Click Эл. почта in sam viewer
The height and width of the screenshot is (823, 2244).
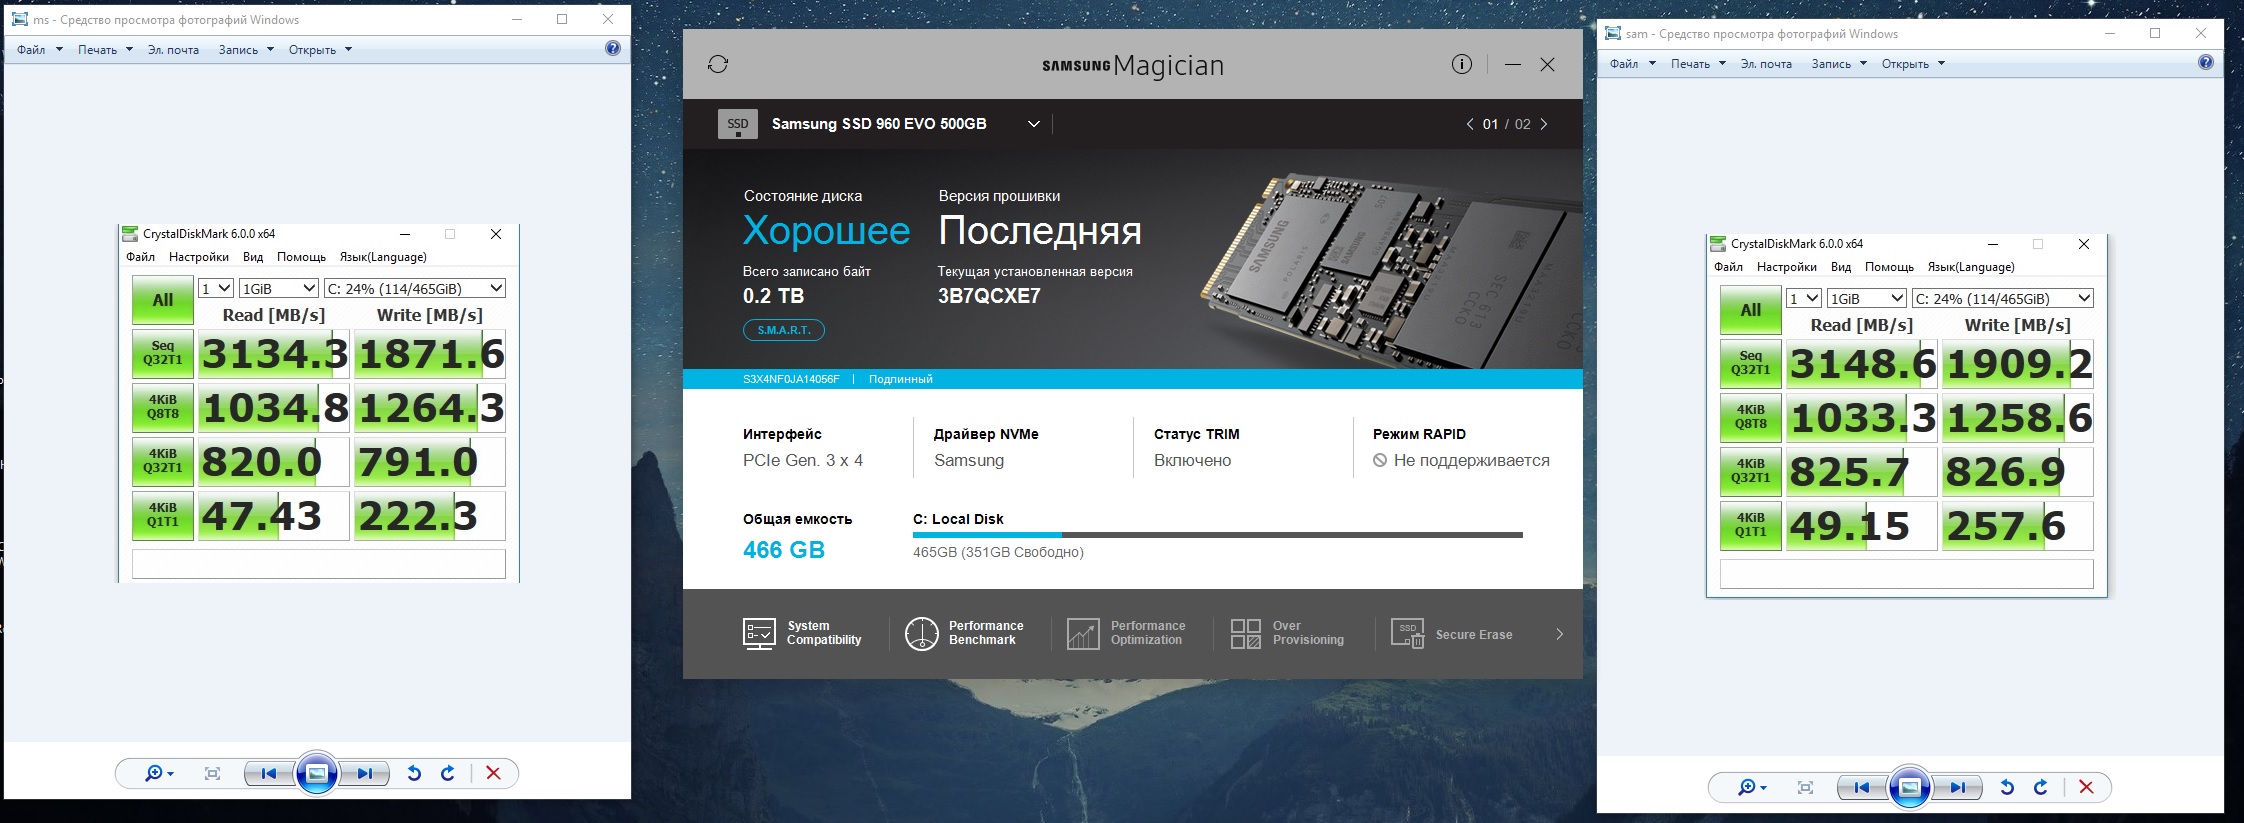point(1766,63)
